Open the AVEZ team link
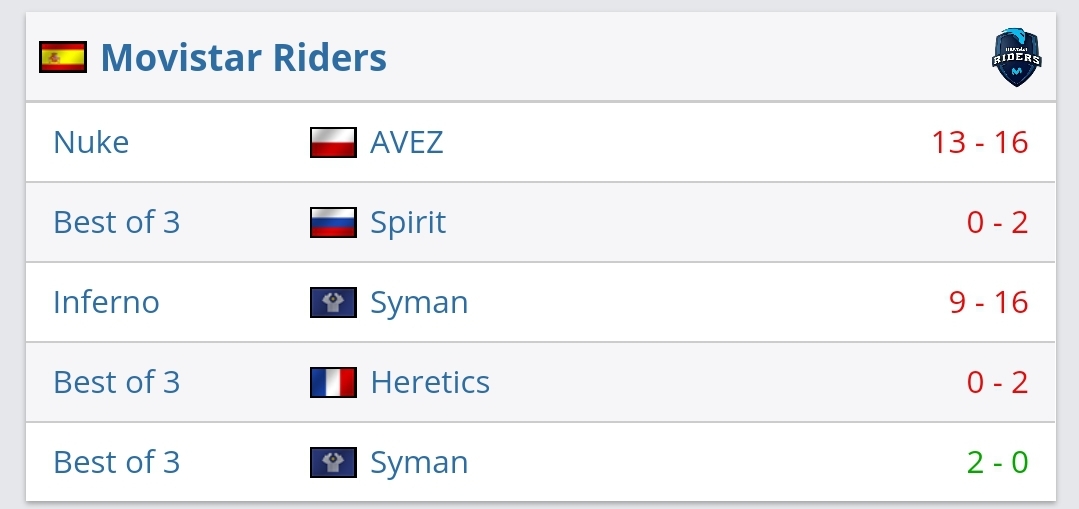This screenshot has height=509, width=1079. pos(407,142)
